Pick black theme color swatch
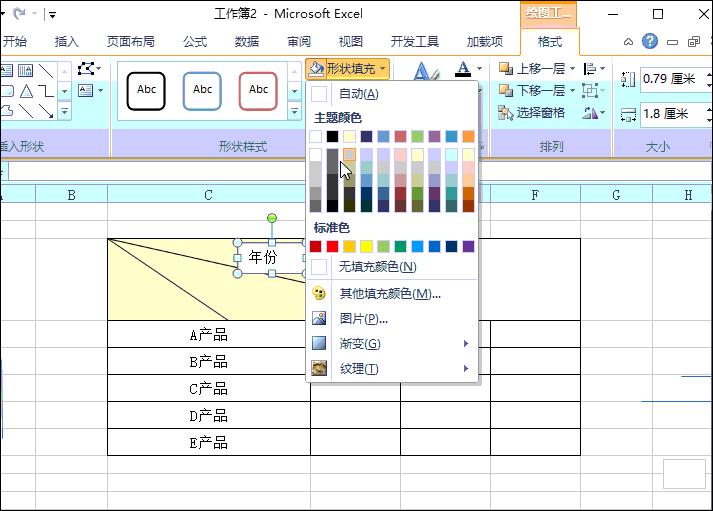This screenshot has width=713, height=511. (332, 136)
